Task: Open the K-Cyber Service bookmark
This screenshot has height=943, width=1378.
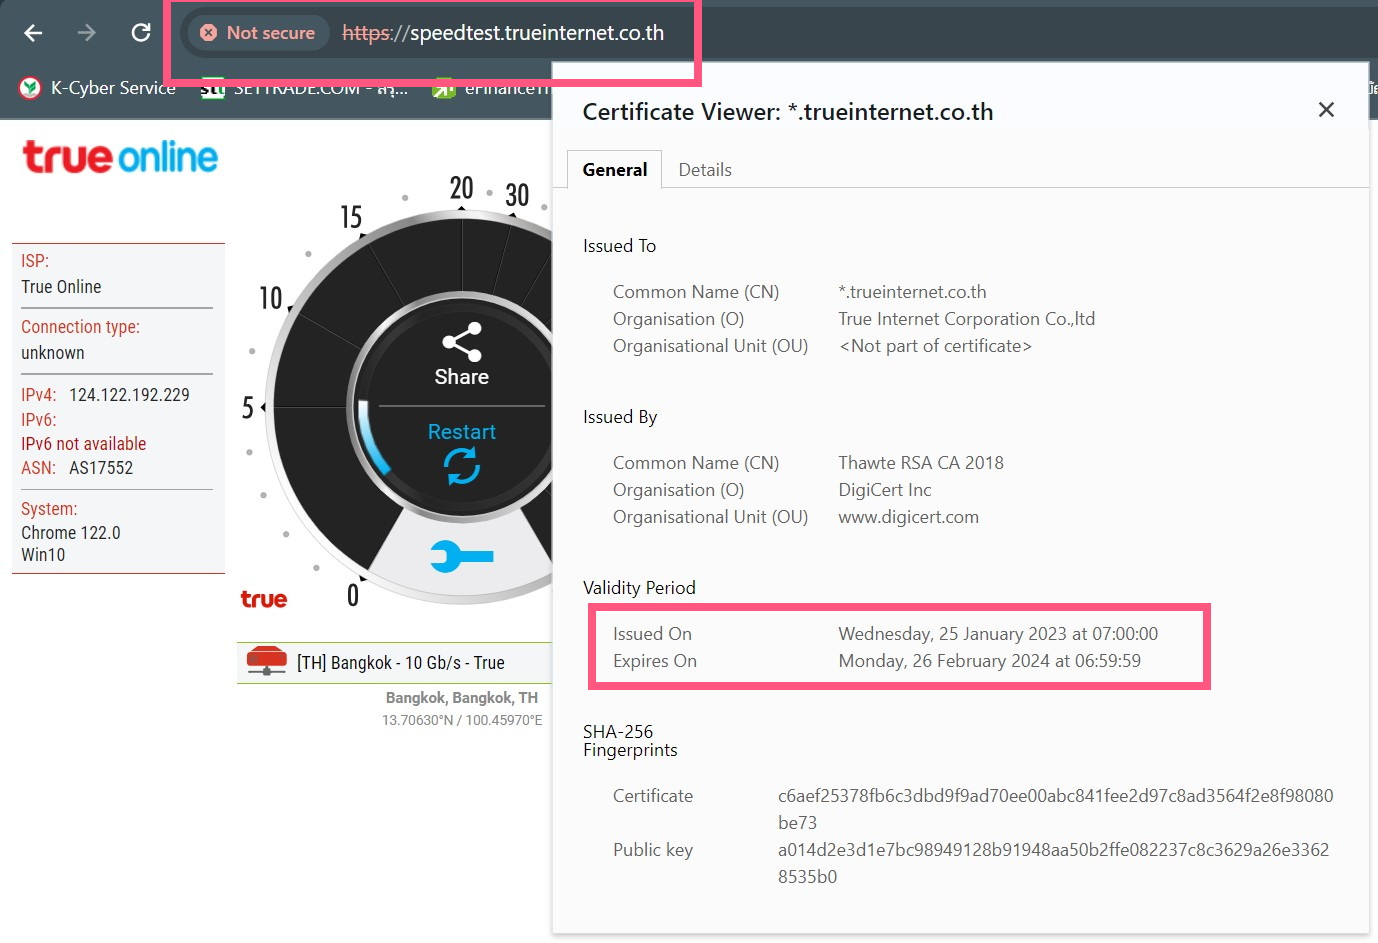Action: point(98,88)
